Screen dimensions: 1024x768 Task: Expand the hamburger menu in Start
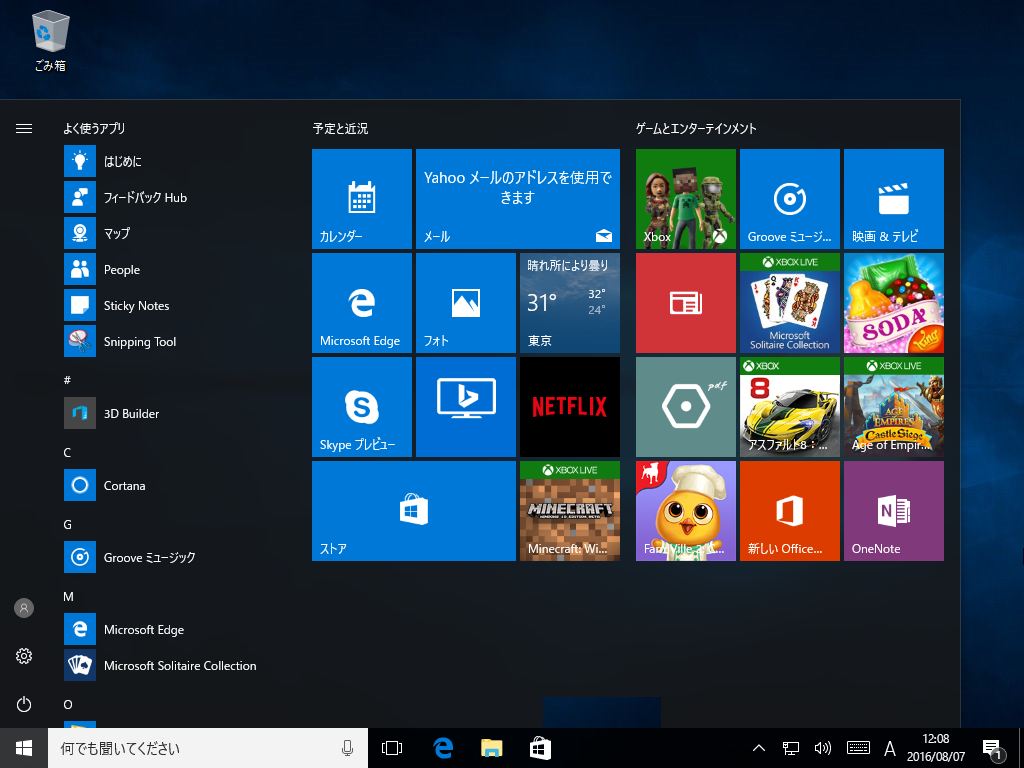tap(24, 129)
